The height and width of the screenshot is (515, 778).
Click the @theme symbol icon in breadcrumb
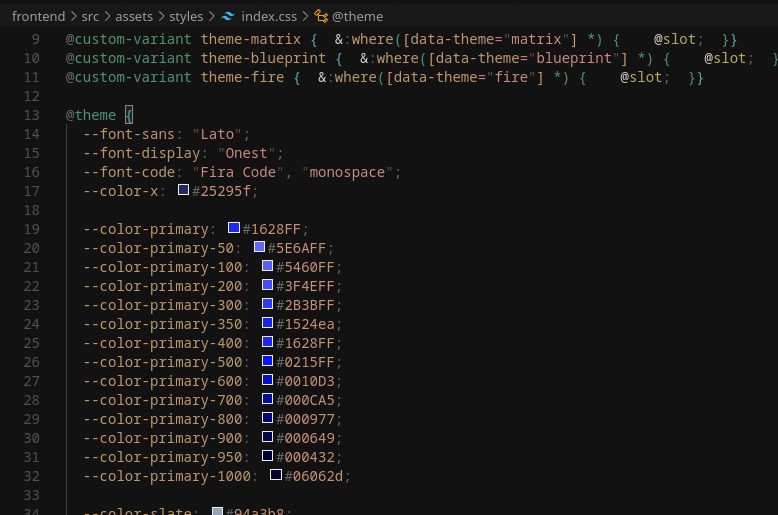click(x=321, y=16)
